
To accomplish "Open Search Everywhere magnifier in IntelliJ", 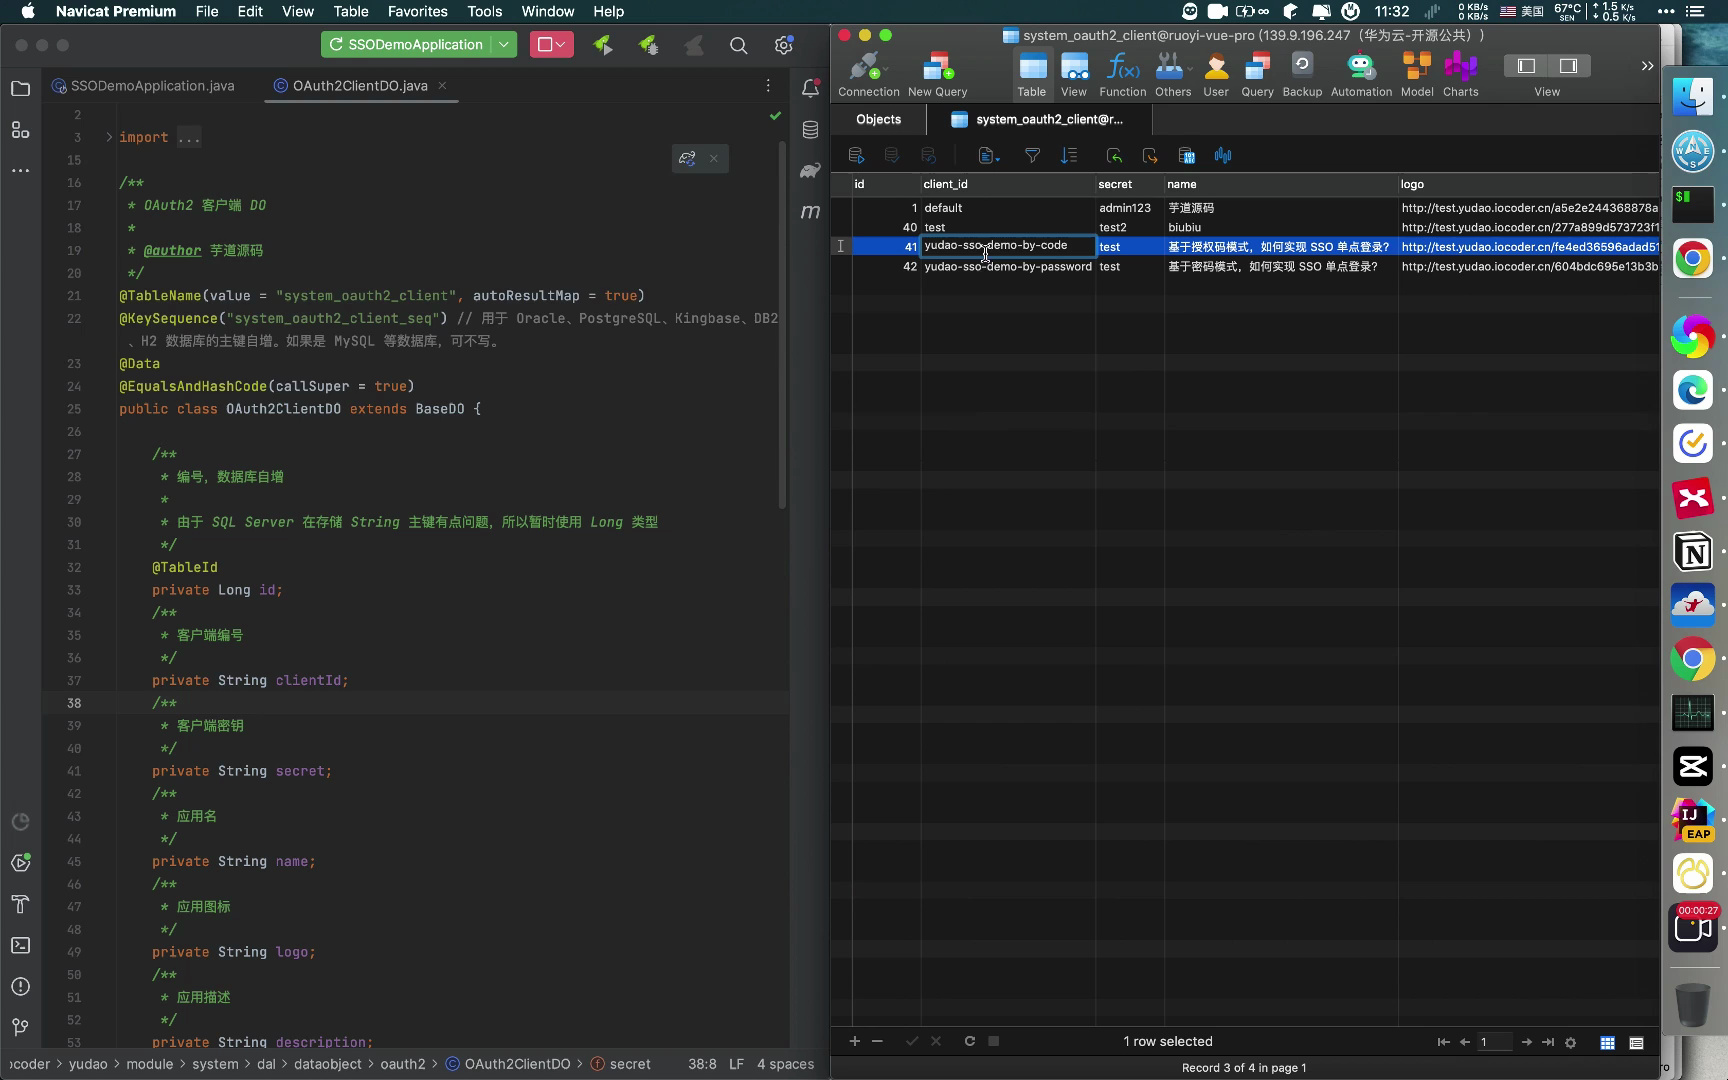I will pos(738,45).
